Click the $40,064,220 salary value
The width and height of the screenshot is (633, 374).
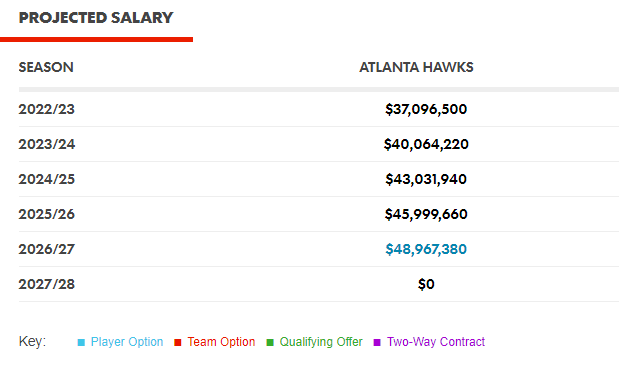426,144
